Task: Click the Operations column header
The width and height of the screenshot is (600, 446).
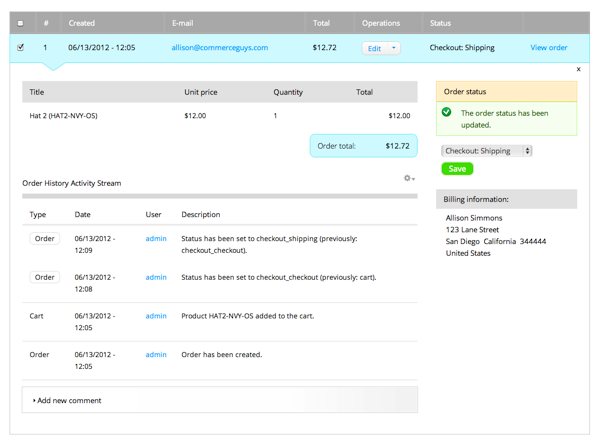Action: 381,23
